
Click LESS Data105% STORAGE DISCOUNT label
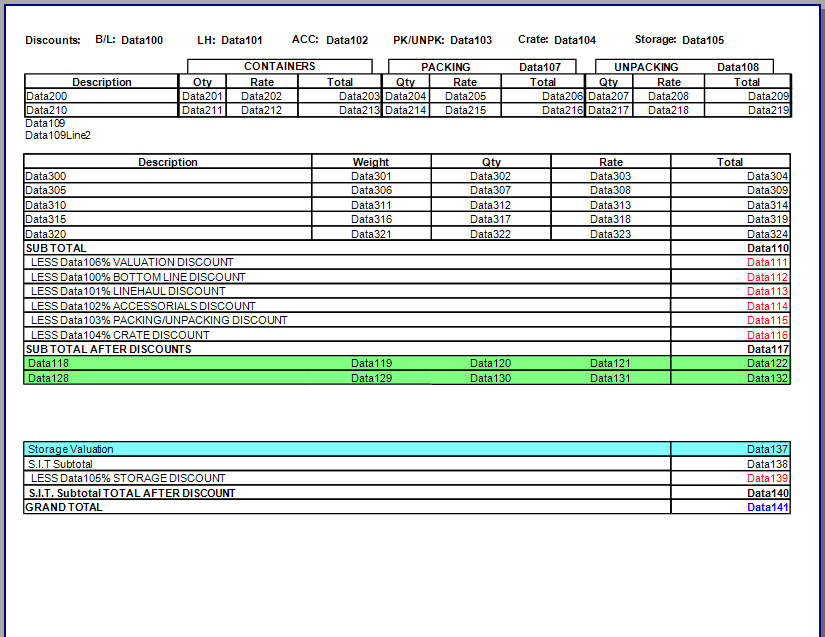[x=128, y=478]
